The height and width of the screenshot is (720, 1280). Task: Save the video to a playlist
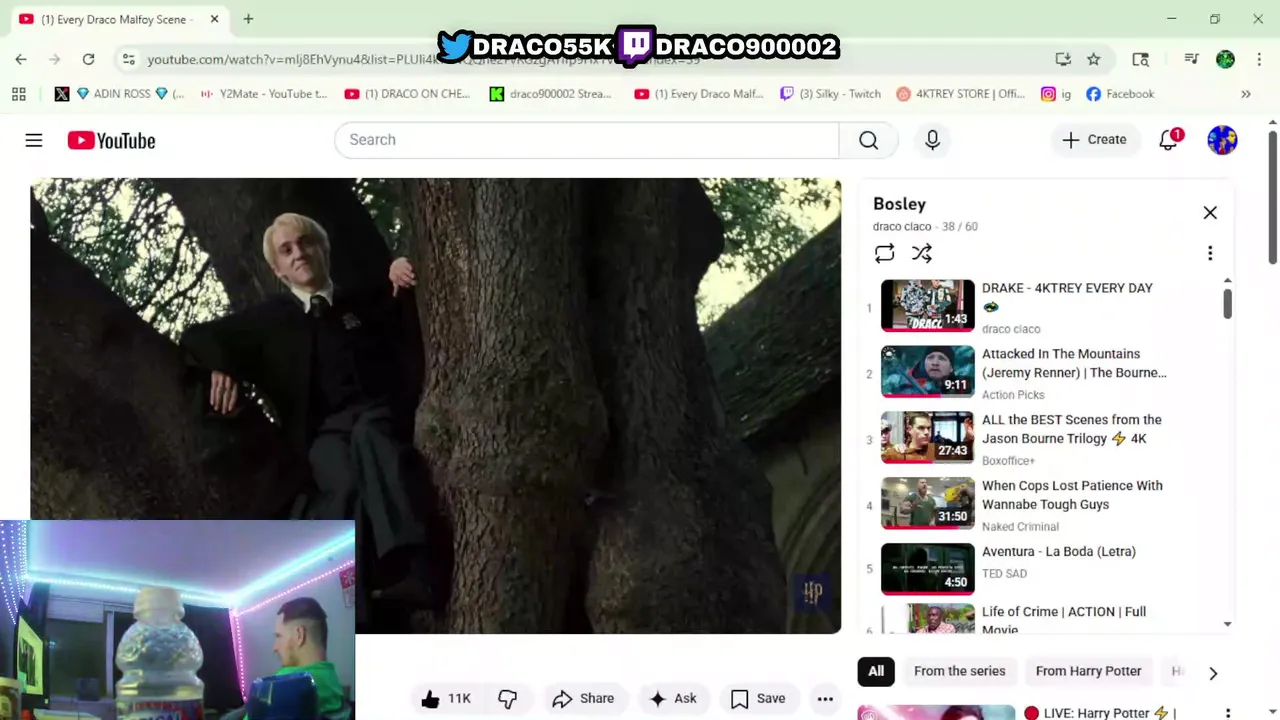click(x=758, y=699)
